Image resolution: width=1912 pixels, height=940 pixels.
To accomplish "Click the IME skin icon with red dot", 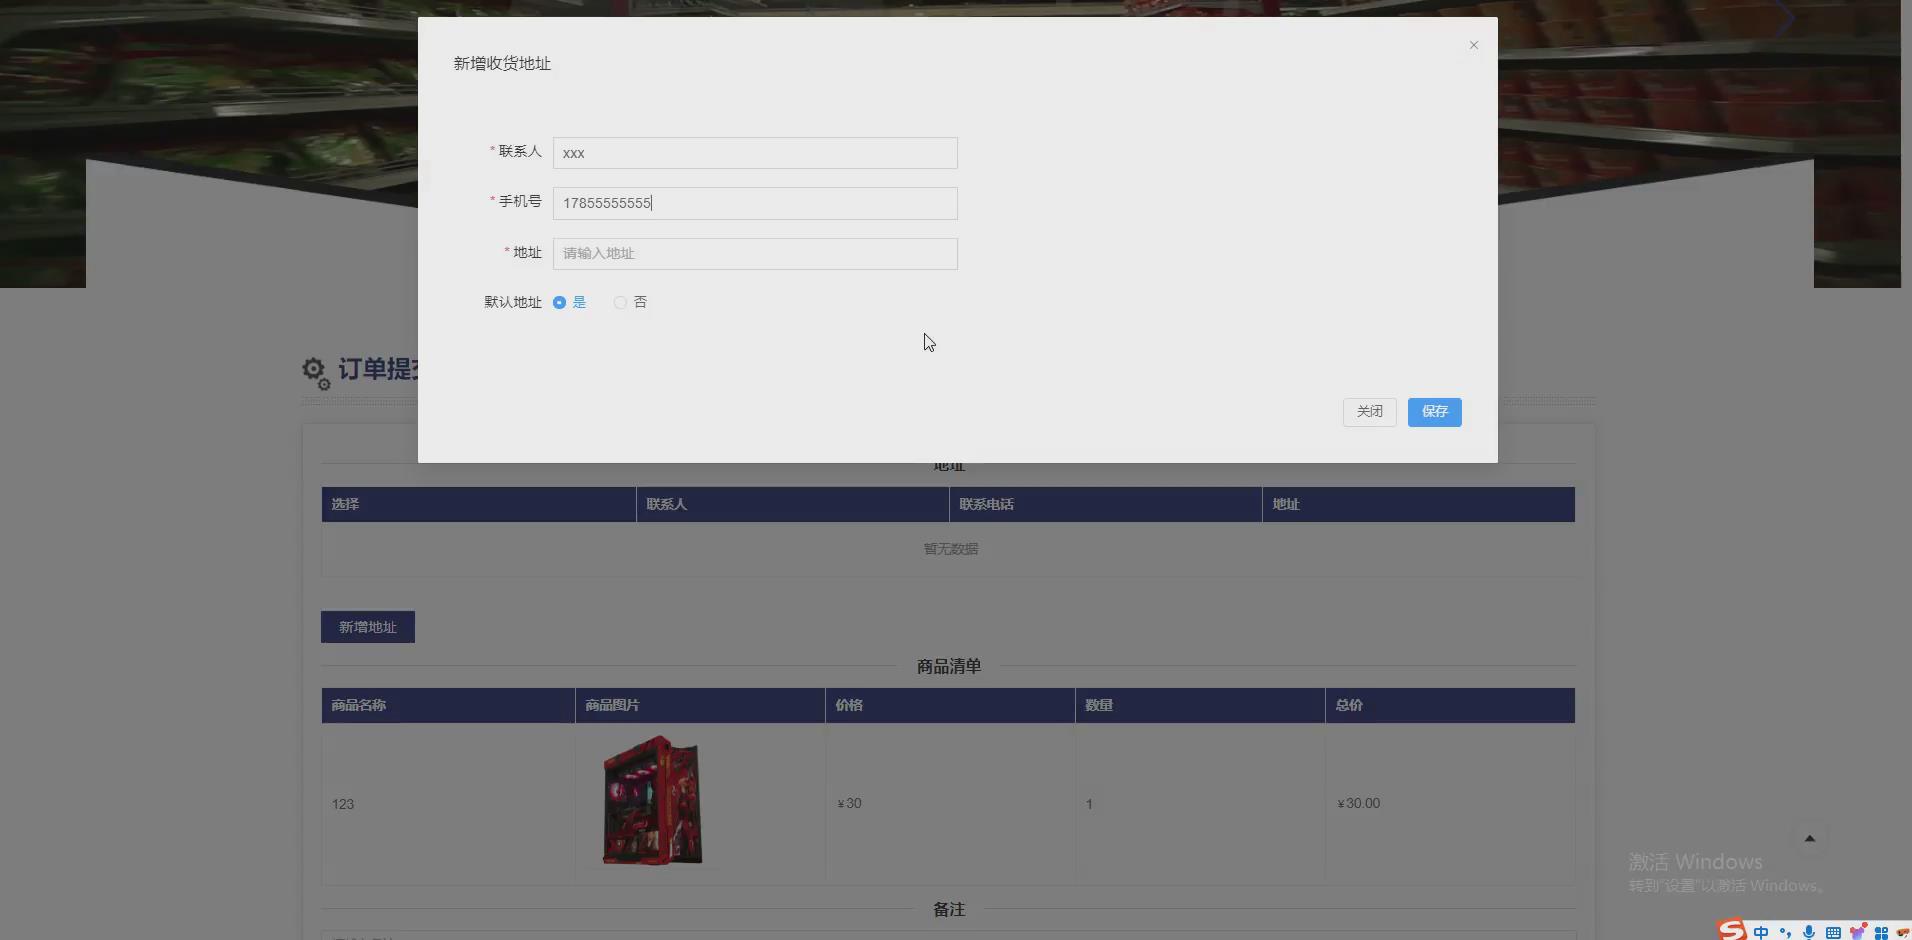I will [1857, 932].
